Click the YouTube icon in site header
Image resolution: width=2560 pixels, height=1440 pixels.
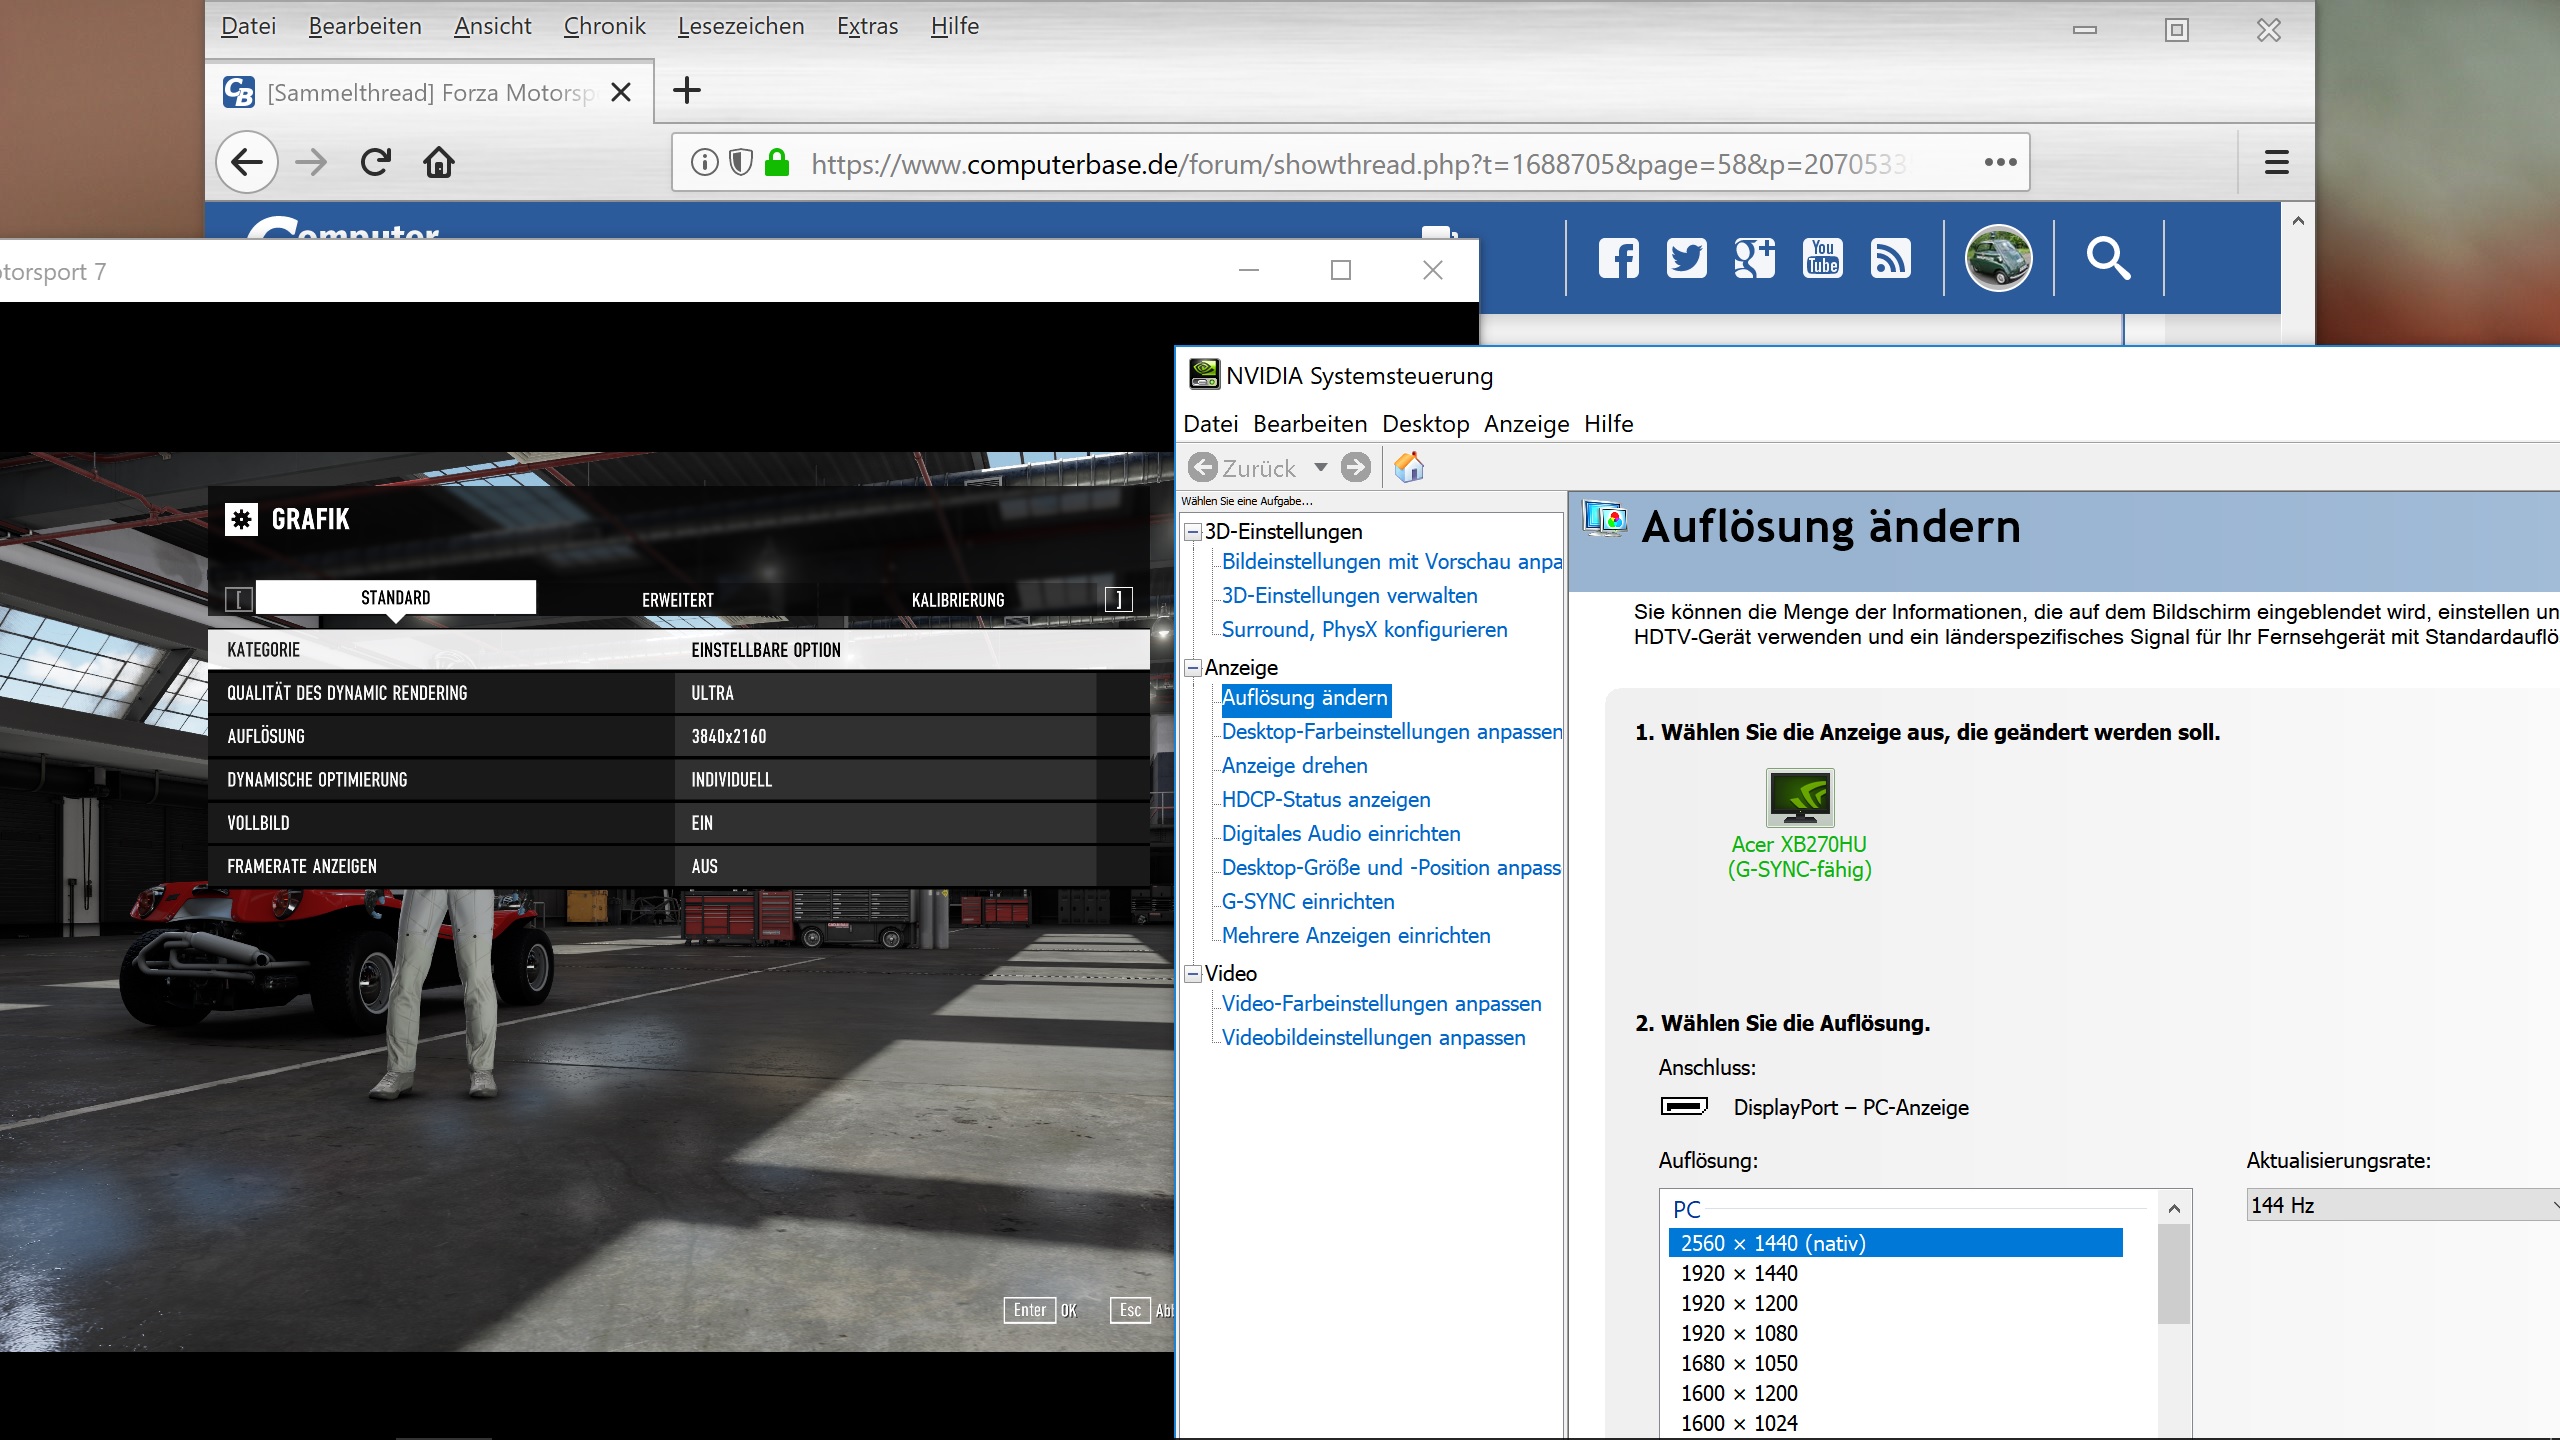pos(1822,259)
